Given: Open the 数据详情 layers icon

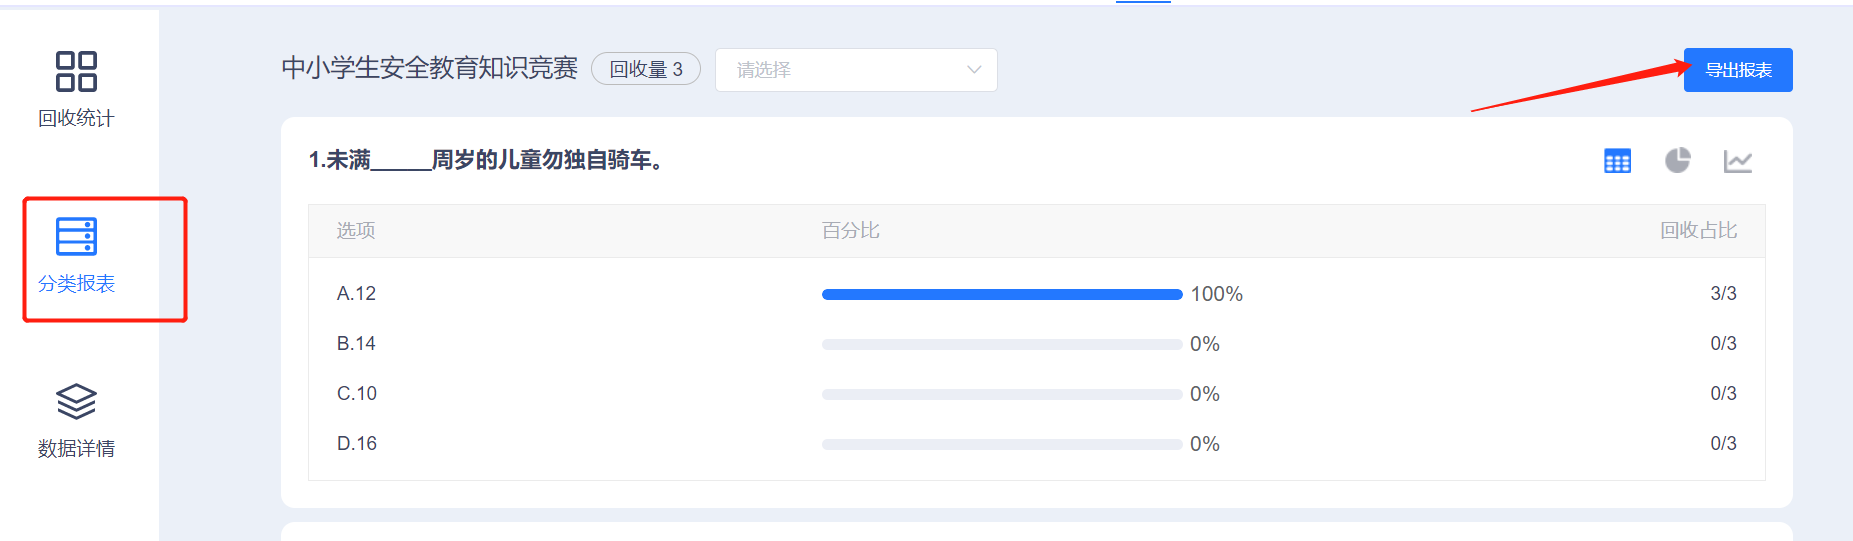Looking at the screenshot, I should [x=76, y=401].
